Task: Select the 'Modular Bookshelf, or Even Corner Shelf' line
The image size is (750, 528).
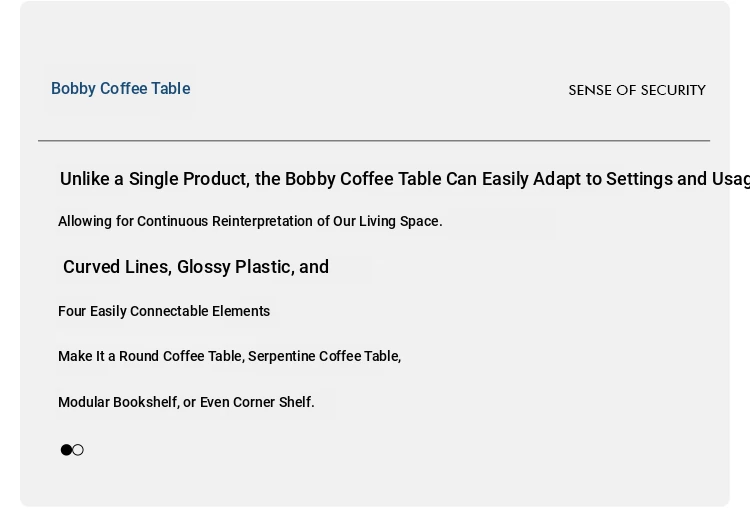Action: tap(186, 402)
